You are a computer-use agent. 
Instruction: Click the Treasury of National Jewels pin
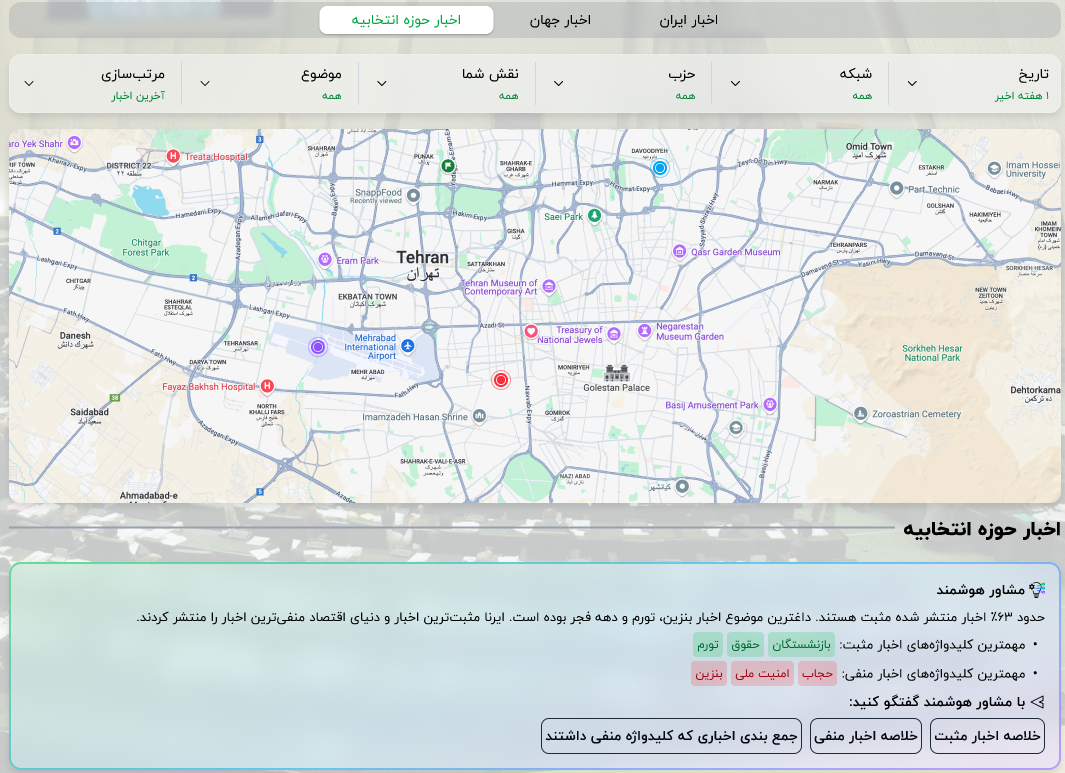531,331
